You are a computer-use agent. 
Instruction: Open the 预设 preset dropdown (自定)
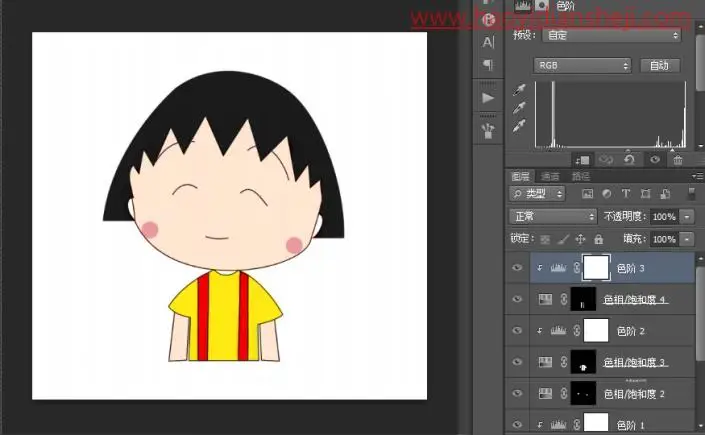611,35
